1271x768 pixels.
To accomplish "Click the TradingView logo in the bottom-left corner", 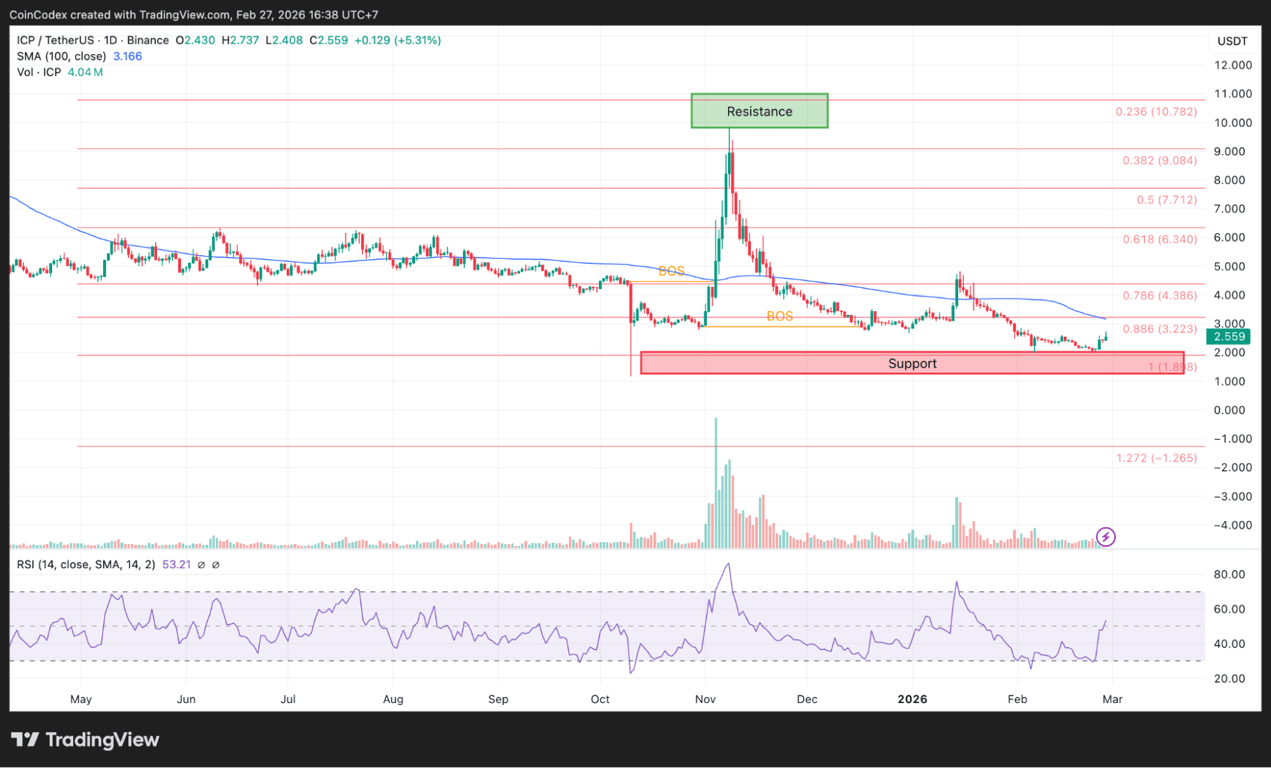I will click(85, 739).
